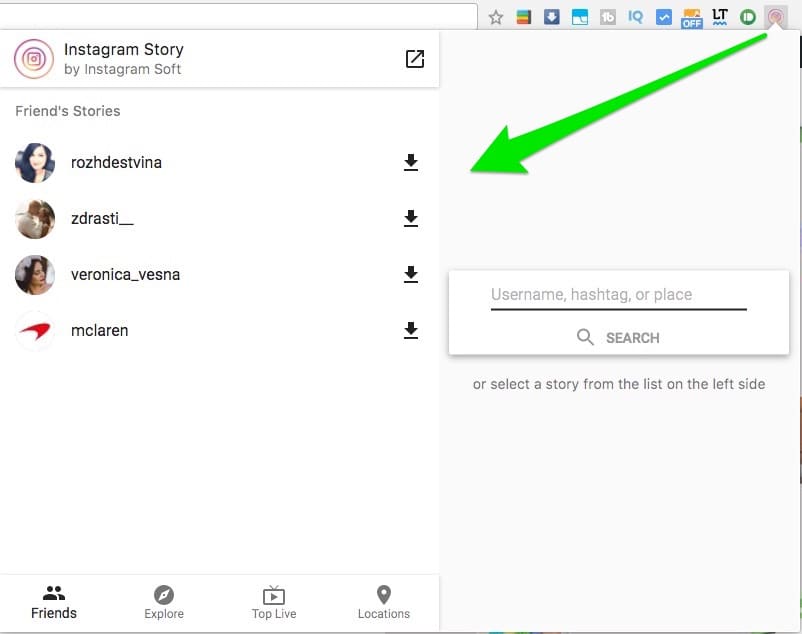Download zdrasti__ story

point(411,218)
